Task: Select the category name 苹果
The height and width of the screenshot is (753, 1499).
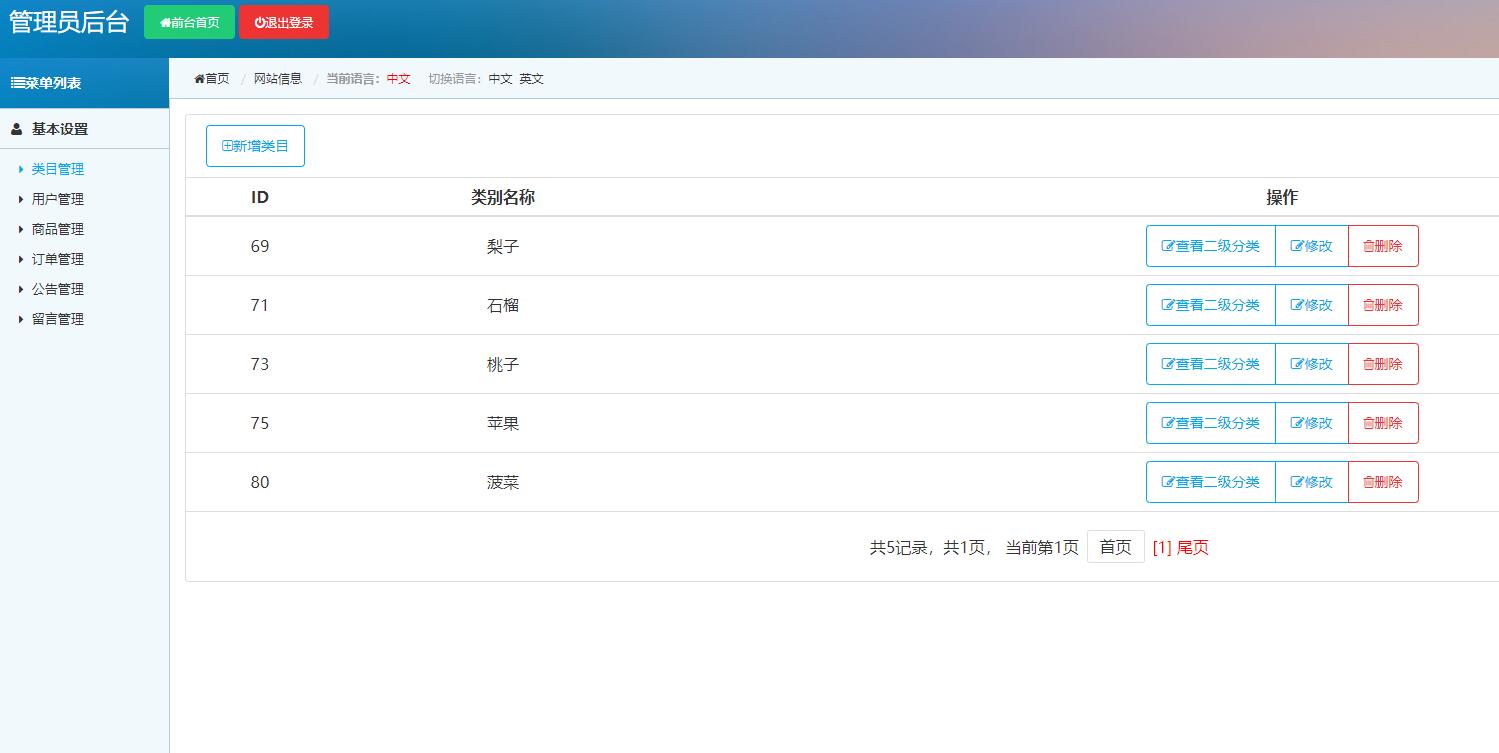Action: coord(503,423)
